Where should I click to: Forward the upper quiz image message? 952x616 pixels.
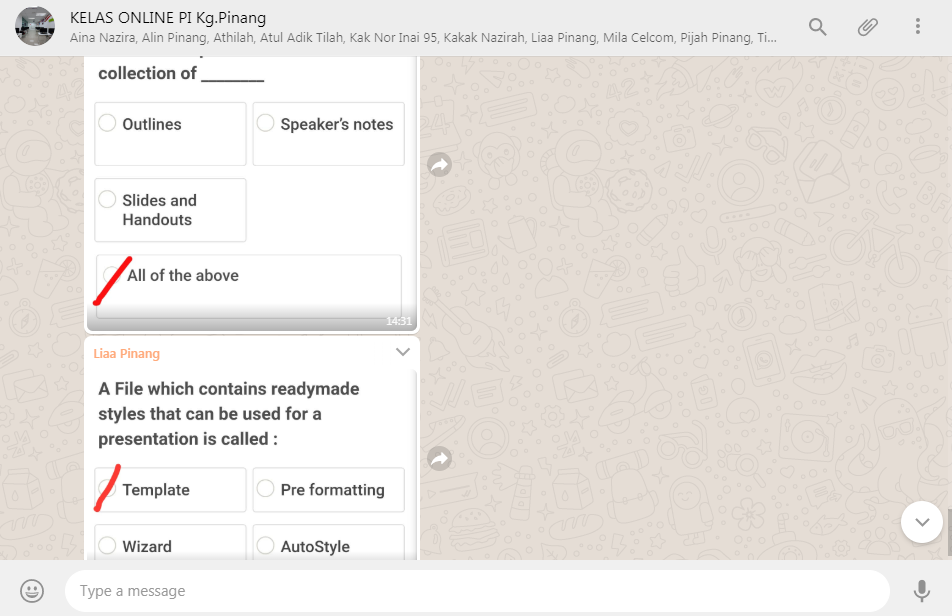point(440,165)
